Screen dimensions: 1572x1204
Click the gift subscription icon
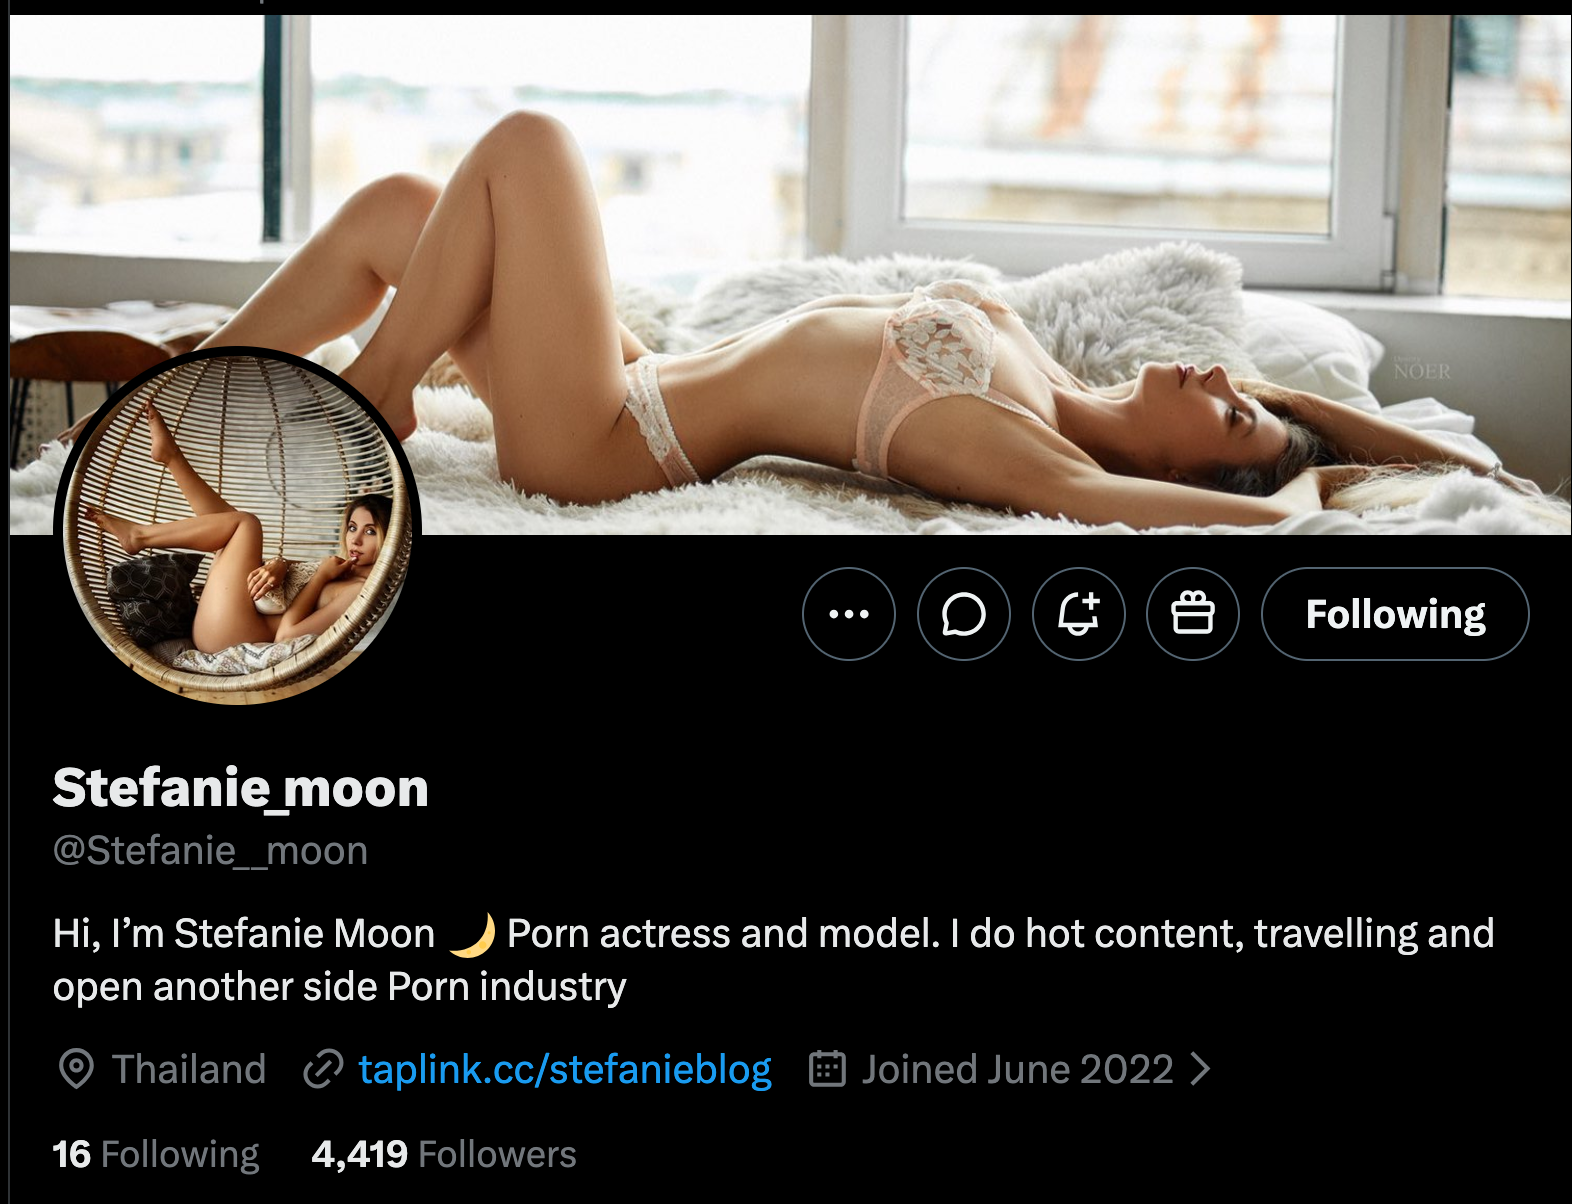point(1192,614)
